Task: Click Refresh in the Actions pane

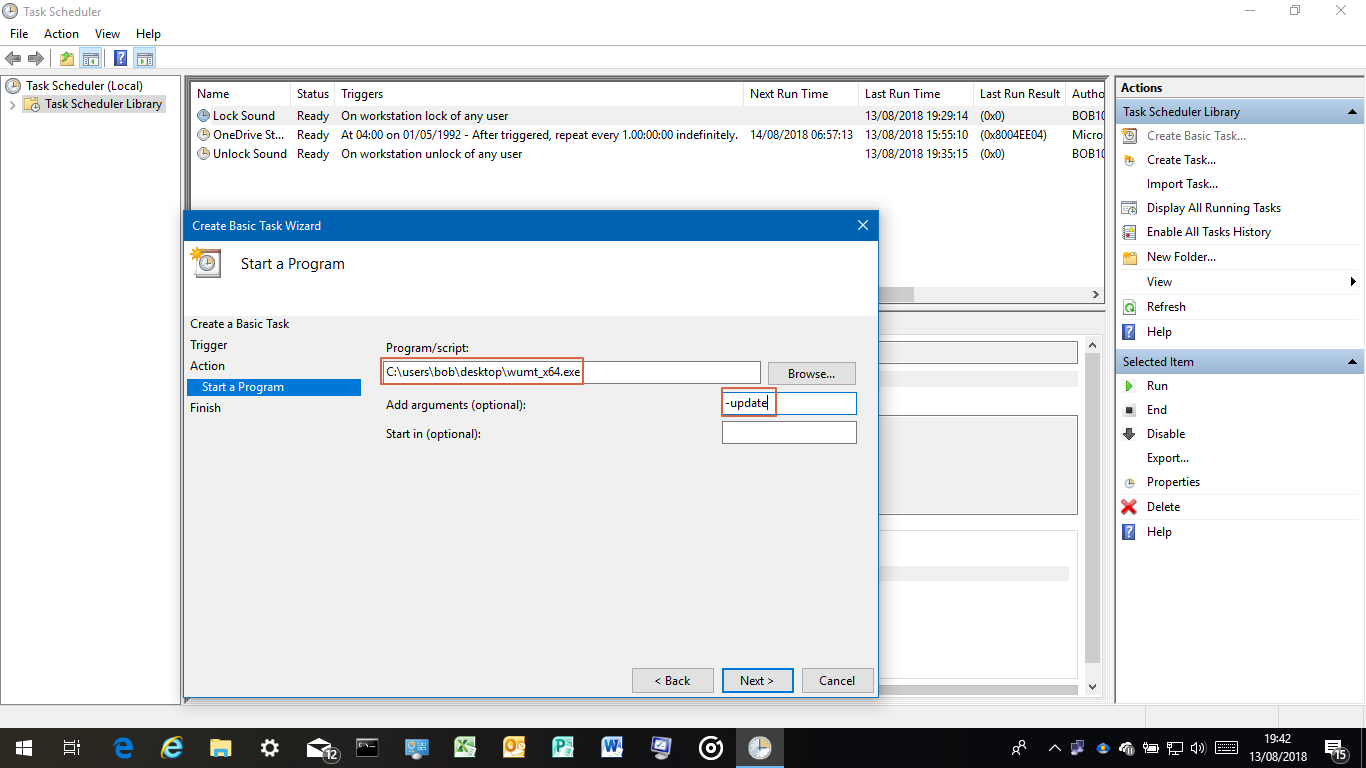Action: (1165, 307)
